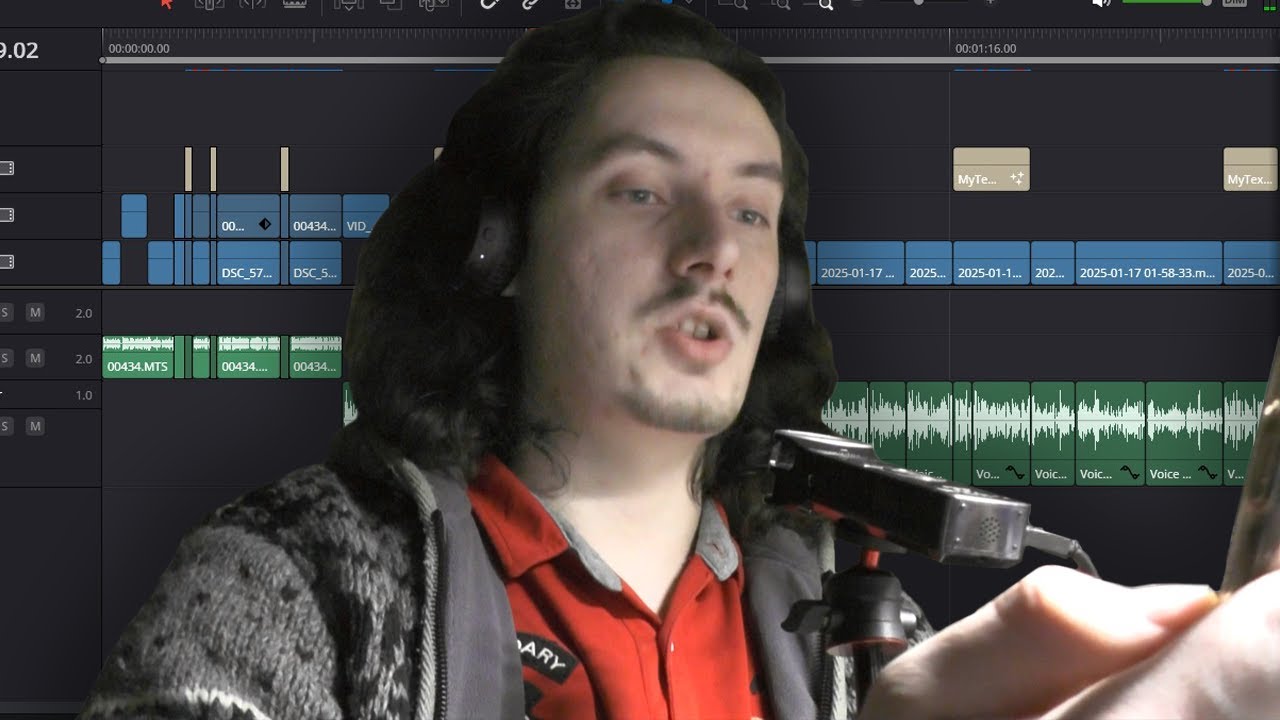1280x720 pixels.
Task: Select the 202... video clip
Action: click(x=1053, y=263)
